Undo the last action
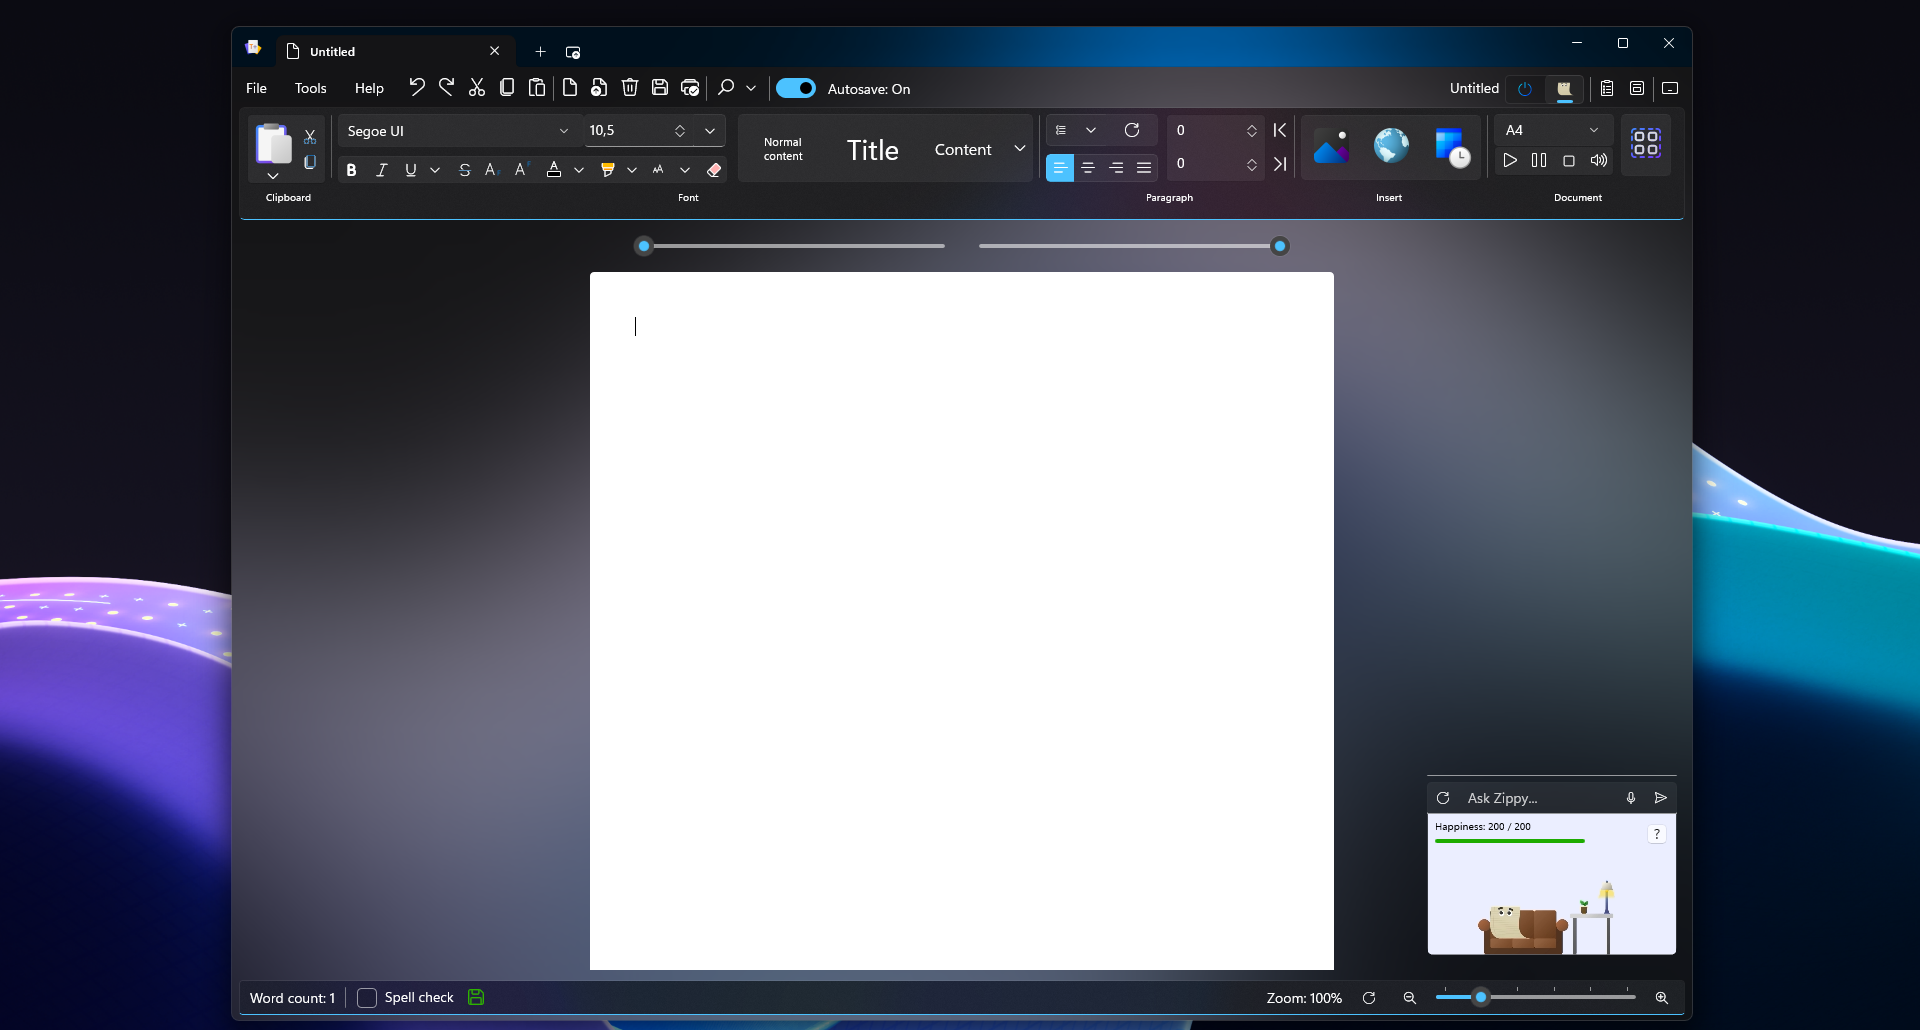This screenshot has height=1030, width=1920. [x=417, y=88]
